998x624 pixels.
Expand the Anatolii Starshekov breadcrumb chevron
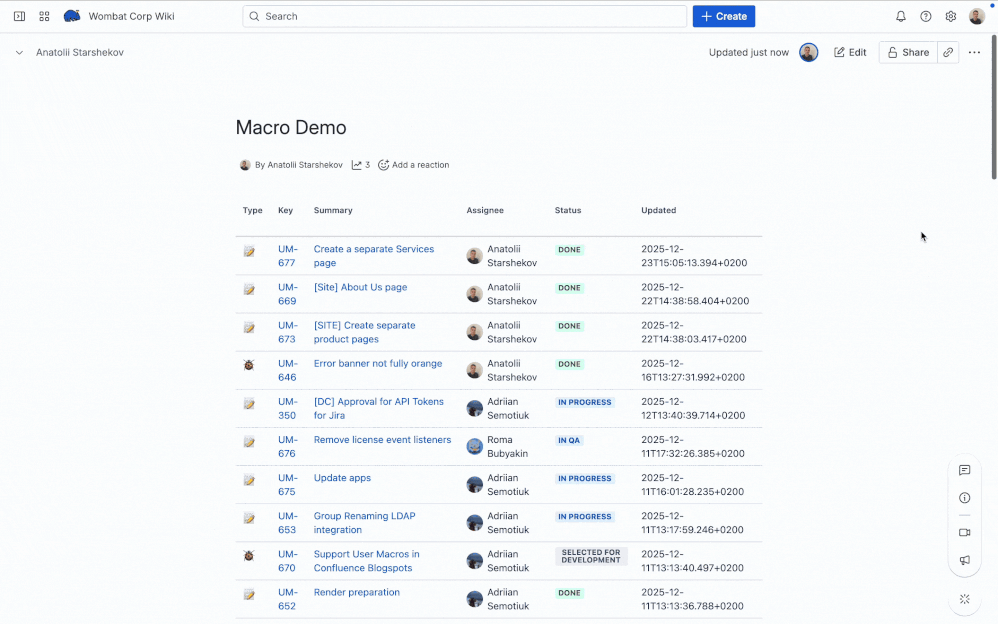(19, 52)
